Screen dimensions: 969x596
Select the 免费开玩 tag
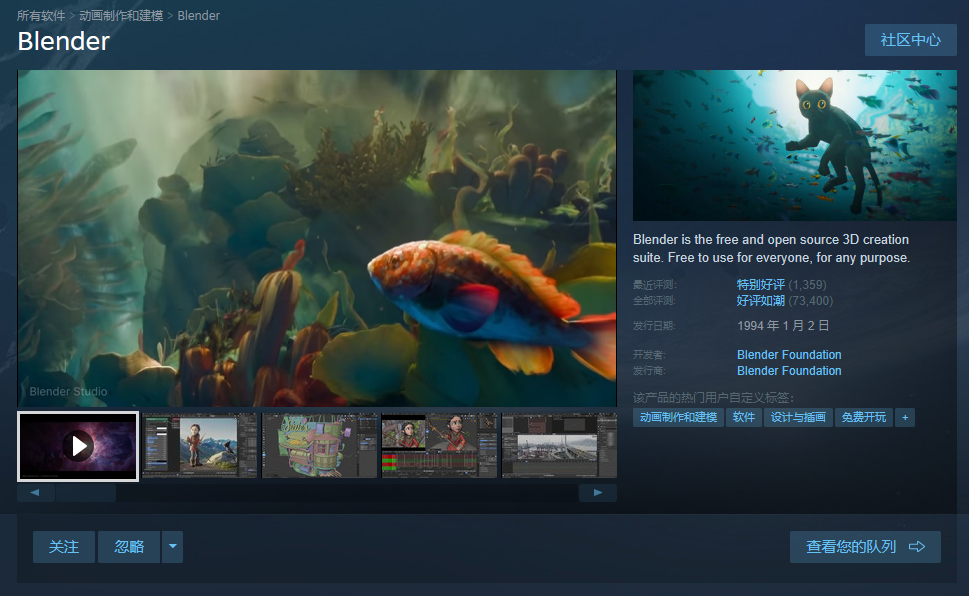pos(864,417)
